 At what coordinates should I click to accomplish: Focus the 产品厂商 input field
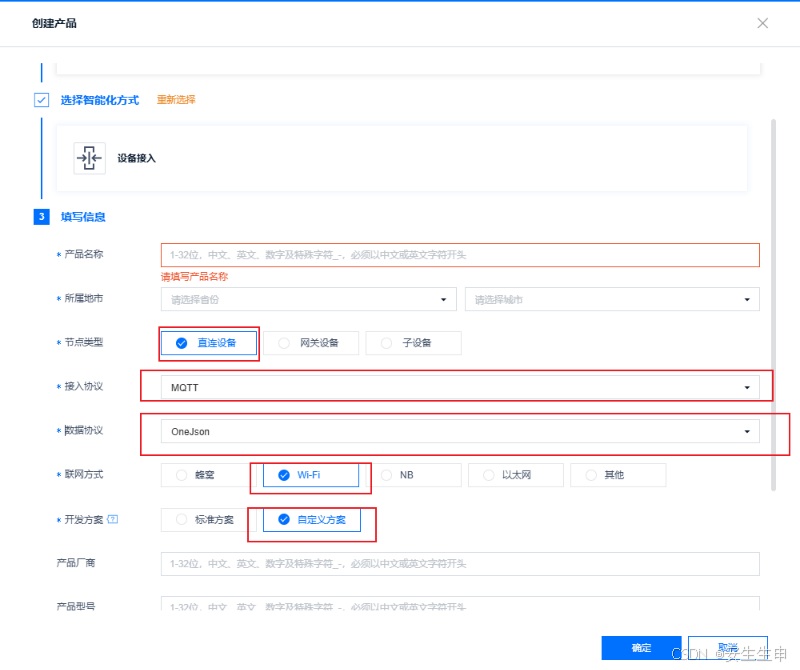[460, 564]
